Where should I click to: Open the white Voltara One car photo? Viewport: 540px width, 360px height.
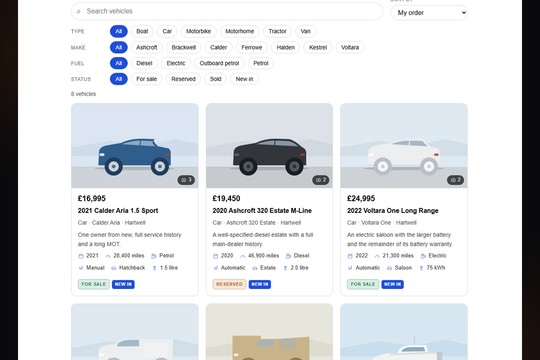[x=404, y=146]
